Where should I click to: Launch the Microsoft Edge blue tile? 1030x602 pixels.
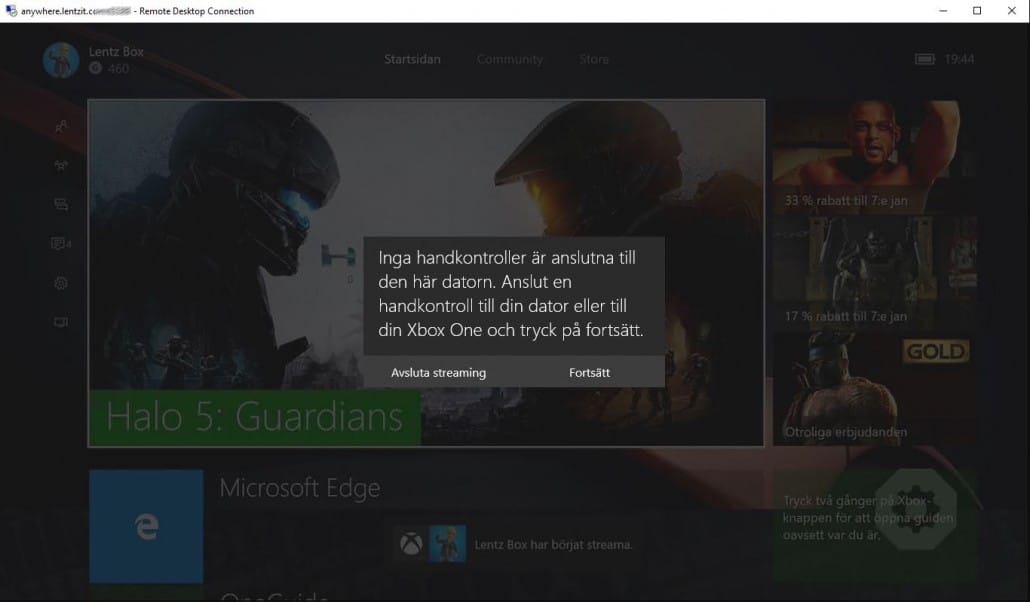(x=146, y=526)
